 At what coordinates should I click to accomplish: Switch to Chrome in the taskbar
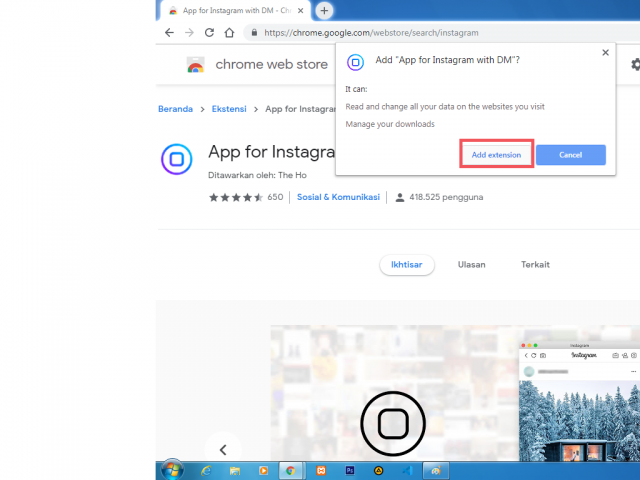[x=291, y=471]
